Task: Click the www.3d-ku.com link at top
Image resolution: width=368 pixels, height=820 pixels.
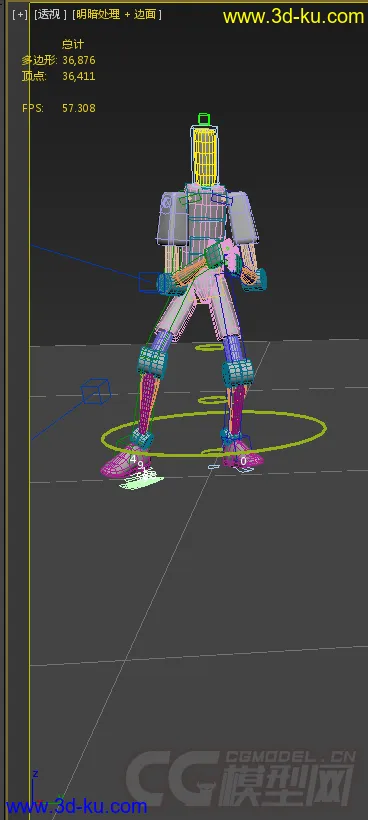Action: click(293, 16)
